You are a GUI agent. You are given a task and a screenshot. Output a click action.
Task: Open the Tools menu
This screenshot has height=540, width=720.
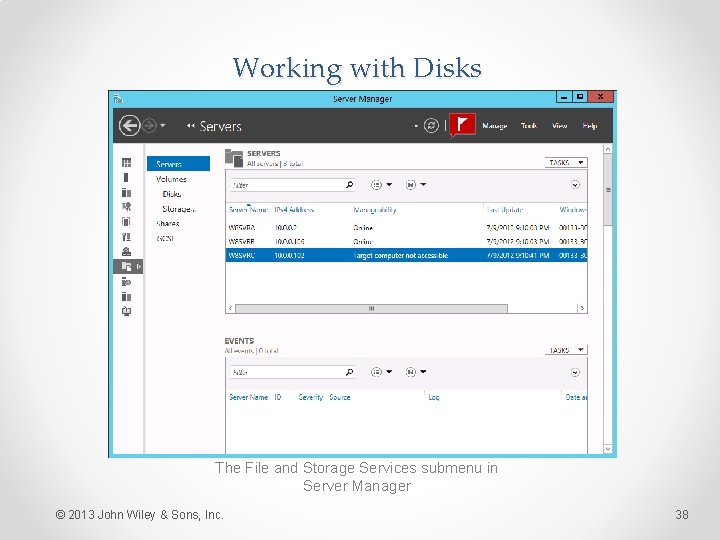[529, 126]
